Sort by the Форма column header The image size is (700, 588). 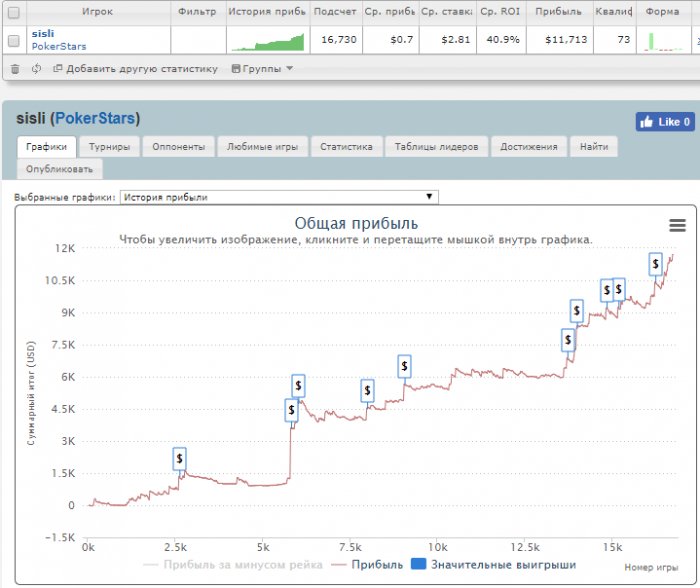click(x=662, y=12)
